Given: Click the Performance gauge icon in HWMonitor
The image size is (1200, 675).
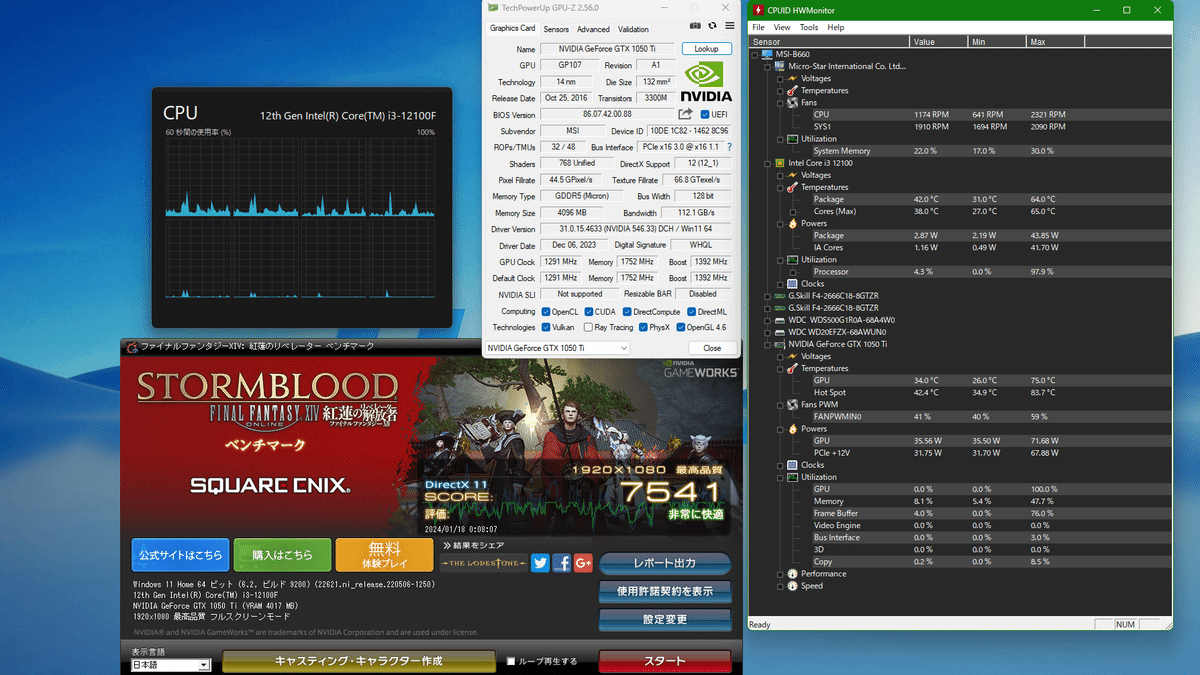Looking at the screenshot, I should (792, 574).
